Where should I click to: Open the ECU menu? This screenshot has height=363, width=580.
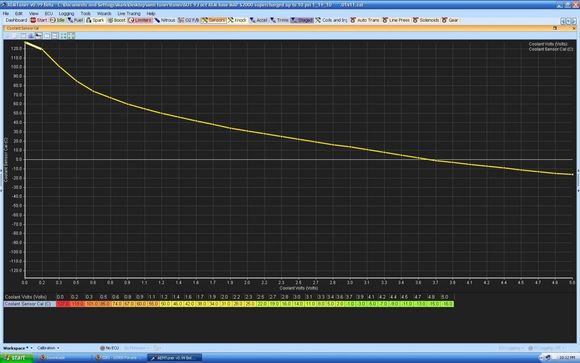tap(48, 13)
